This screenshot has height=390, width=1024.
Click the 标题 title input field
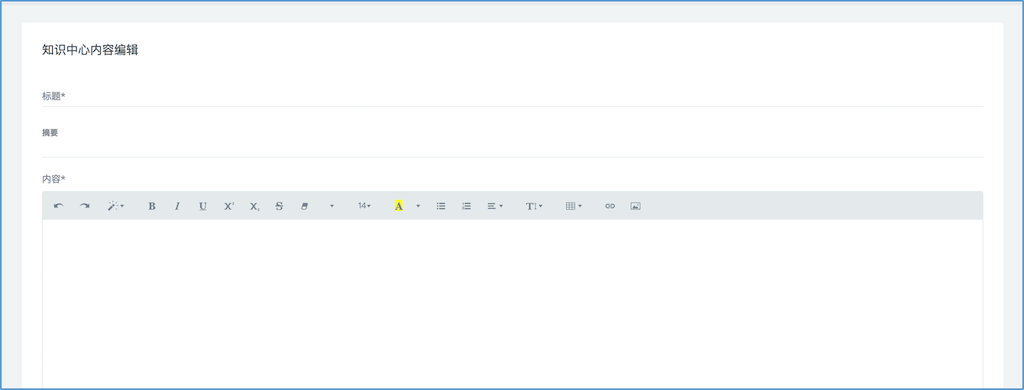pos(513,96)
